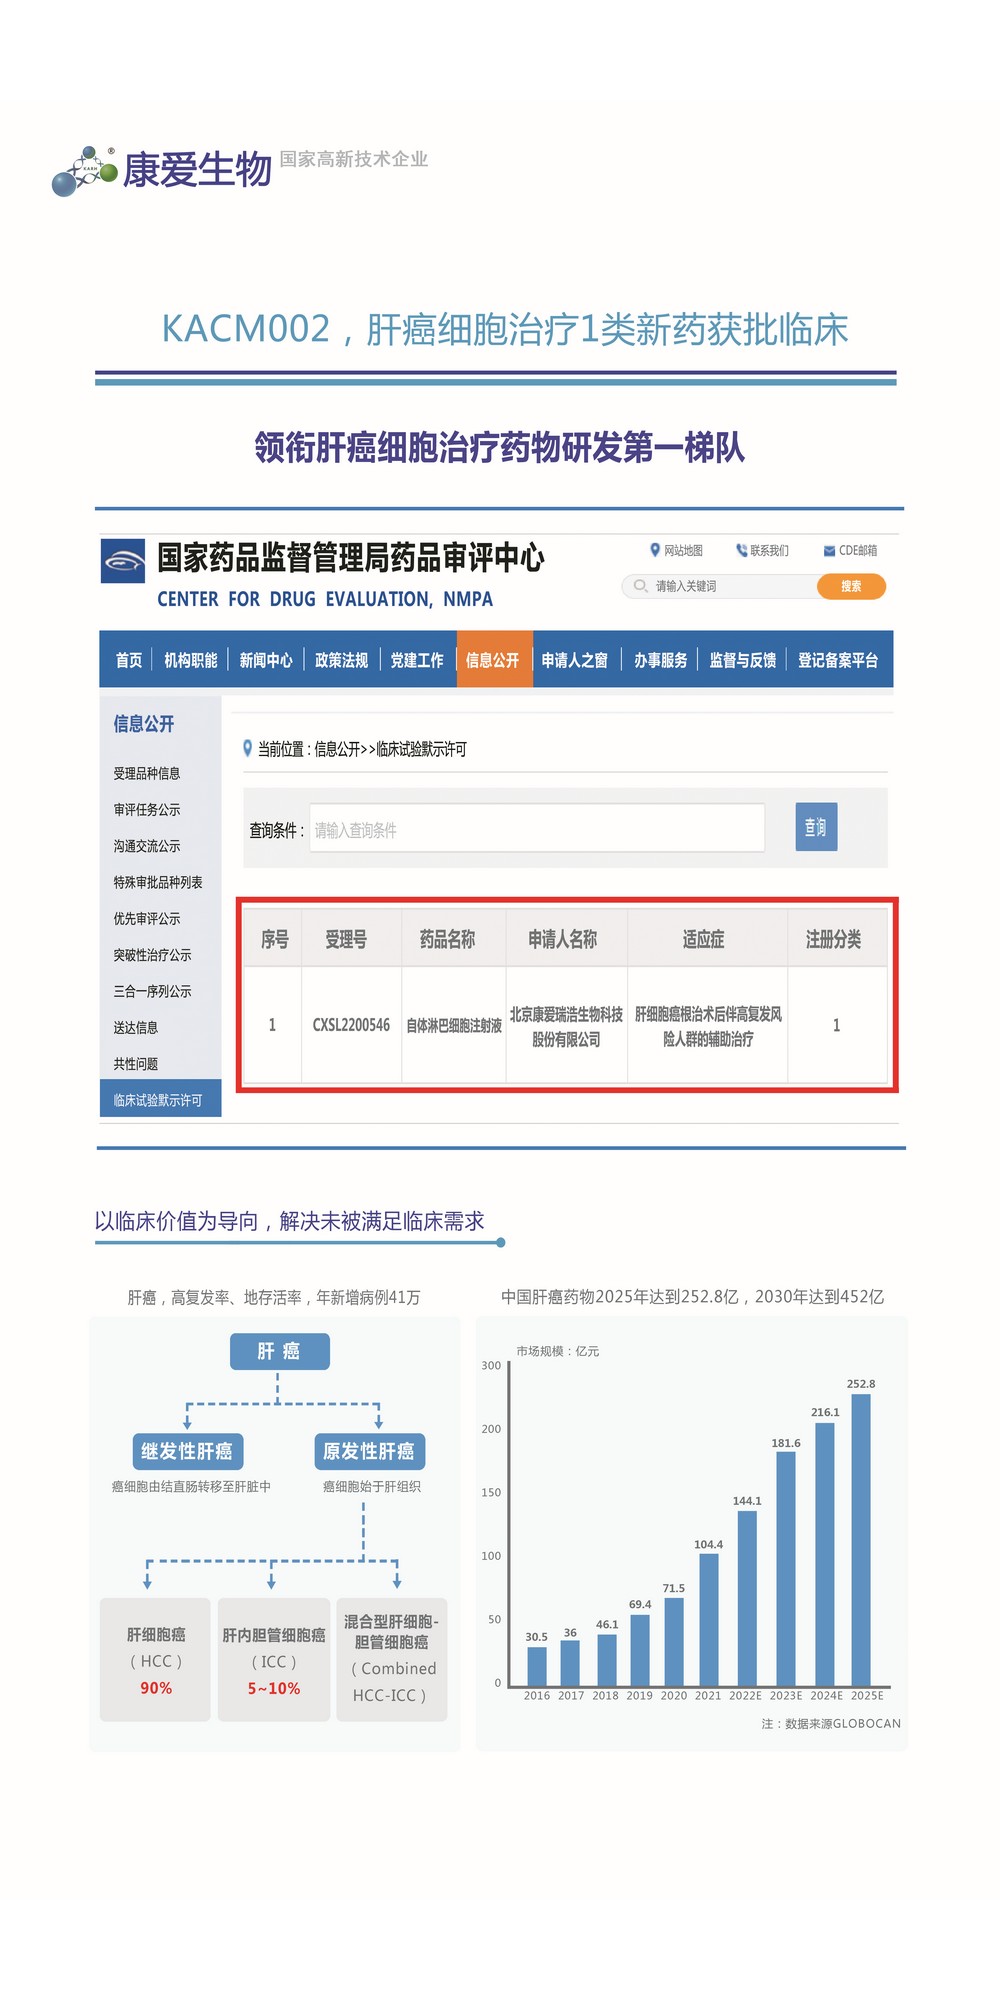Viewport: 1000px width, 2000px height.
Task: Open the 新闻中心 navigation tab
Action: point(266,660)
